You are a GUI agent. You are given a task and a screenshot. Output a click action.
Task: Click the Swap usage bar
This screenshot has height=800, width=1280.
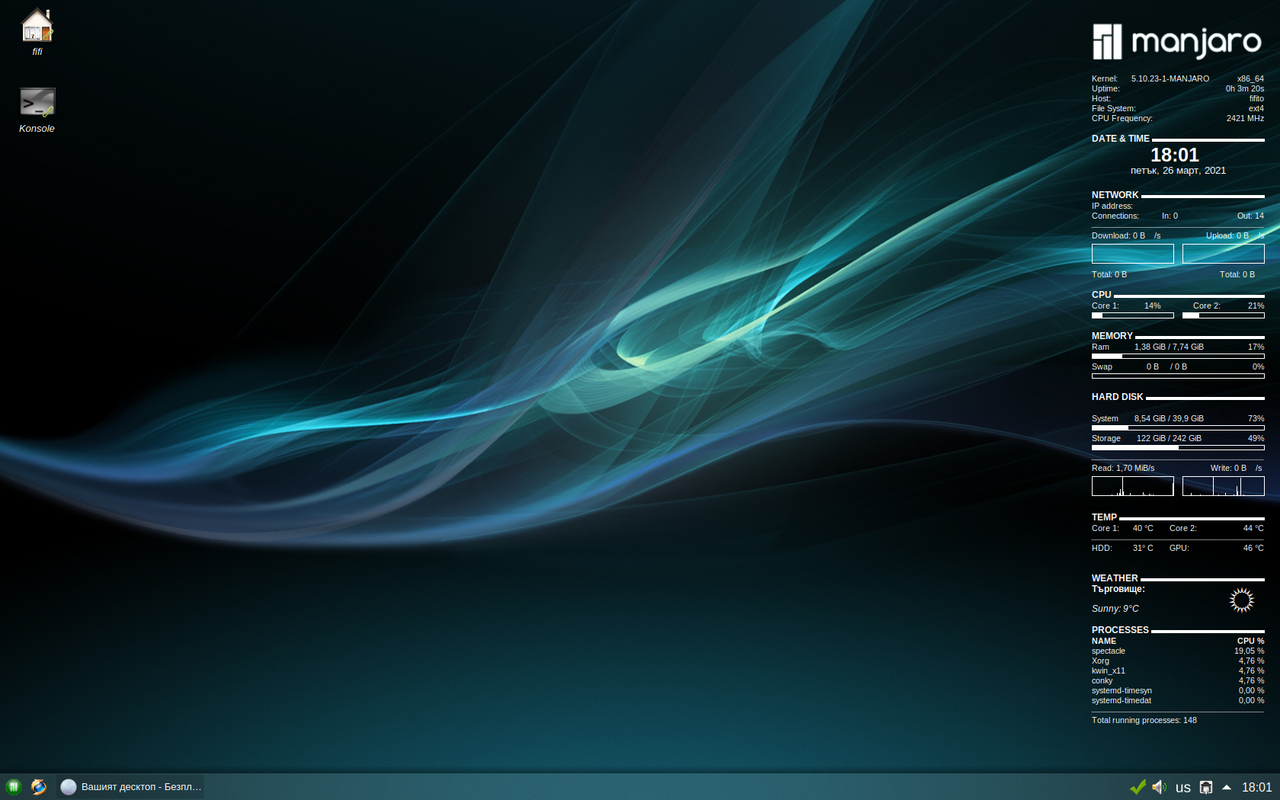(x=1178, y=376)
